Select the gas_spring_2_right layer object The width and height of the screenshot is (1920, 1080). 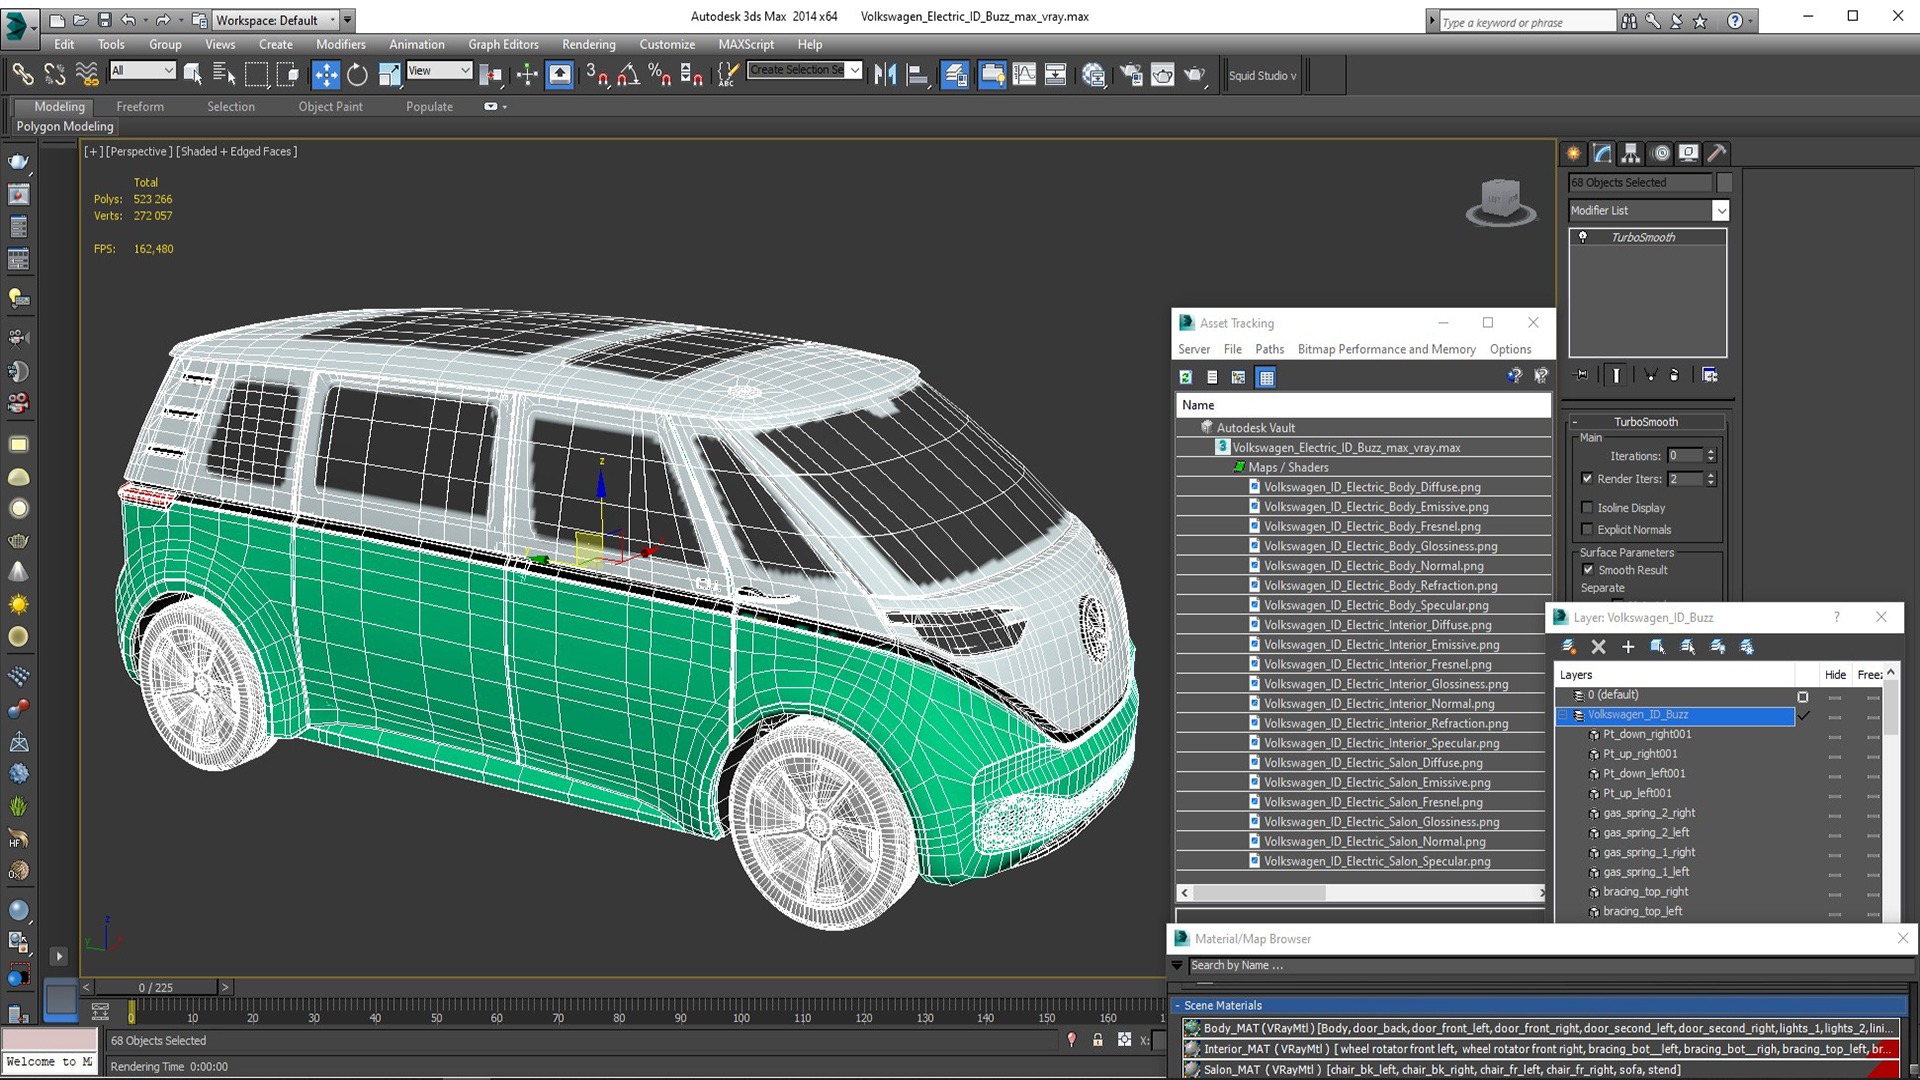click(x=1648, y=813)
